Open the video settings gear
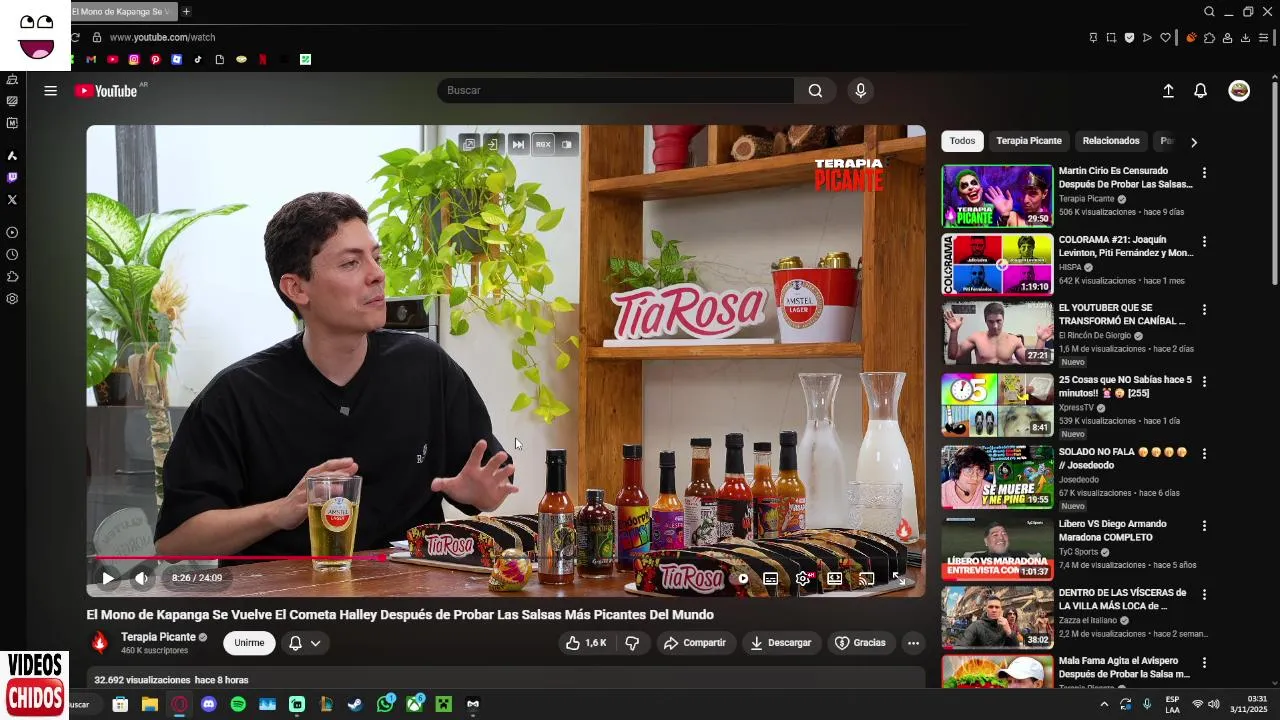The image size is (1280, 720). pos(802,578)
